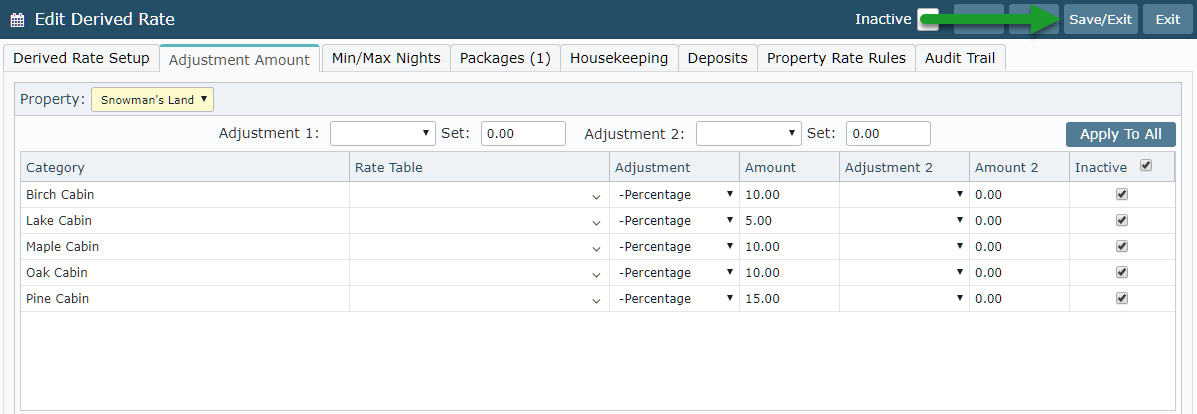Click Amount 2 value for Oak Cabin
The image size is (1197, 414).
point(1019,273)
